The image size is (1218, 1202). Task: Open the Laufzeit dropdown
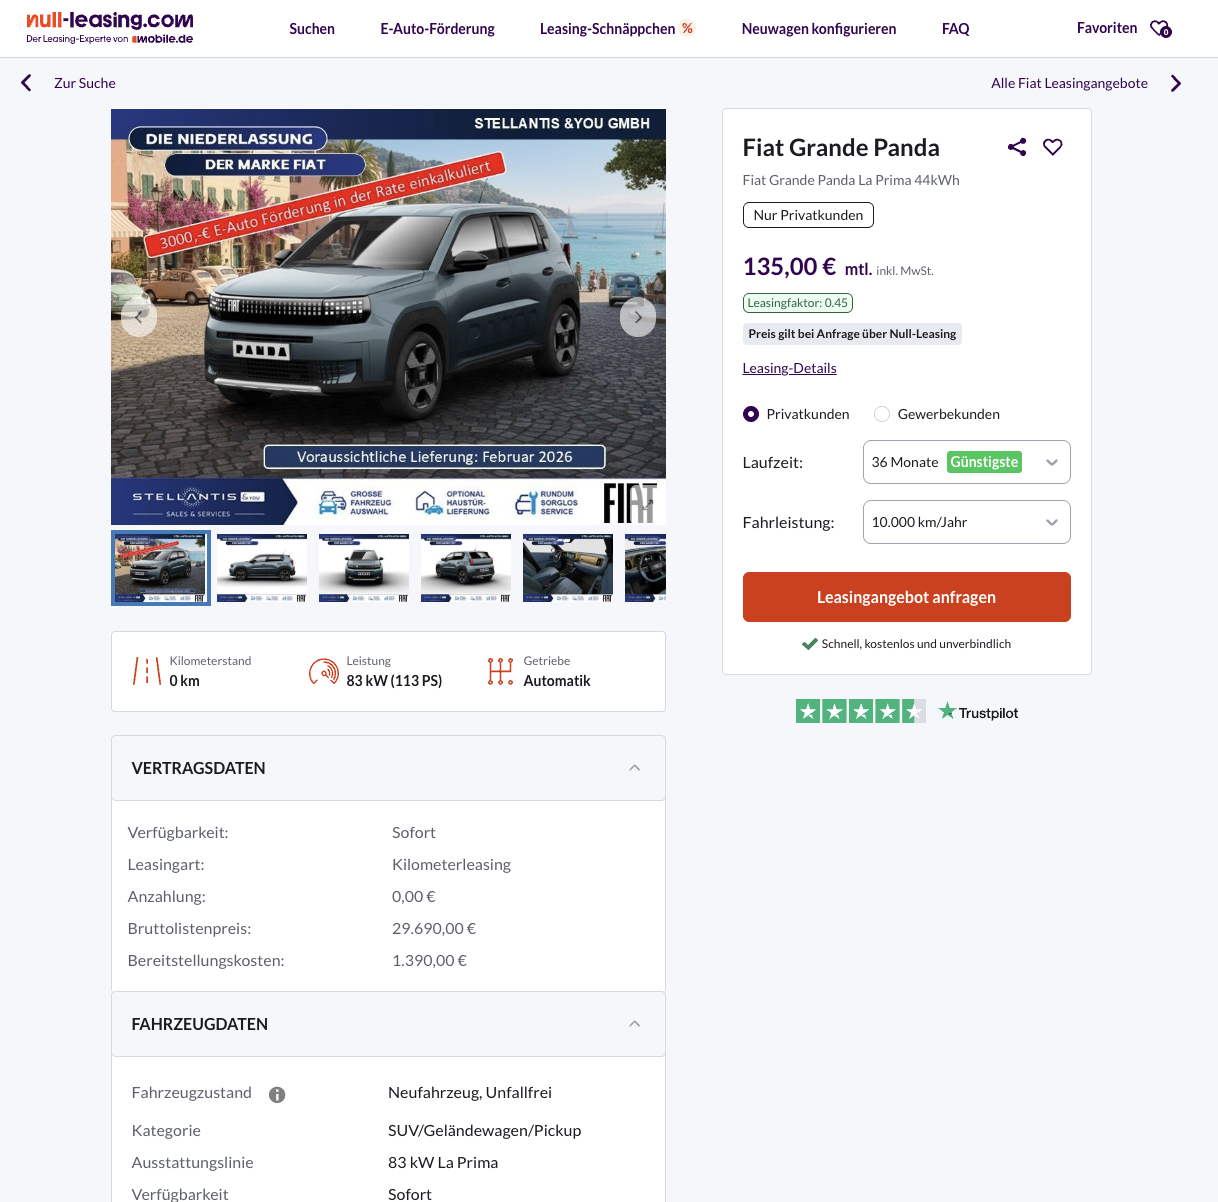[x=966, y=462]
